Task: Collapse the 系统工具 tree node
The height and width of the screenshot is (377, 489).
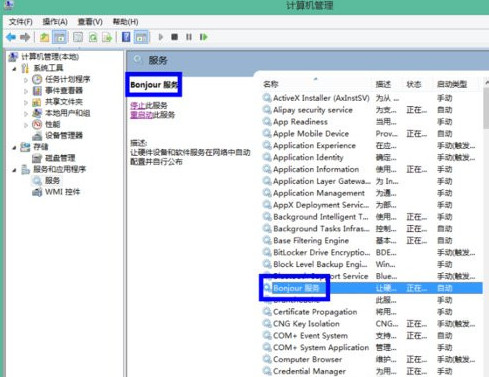Action: coord(14,69)
